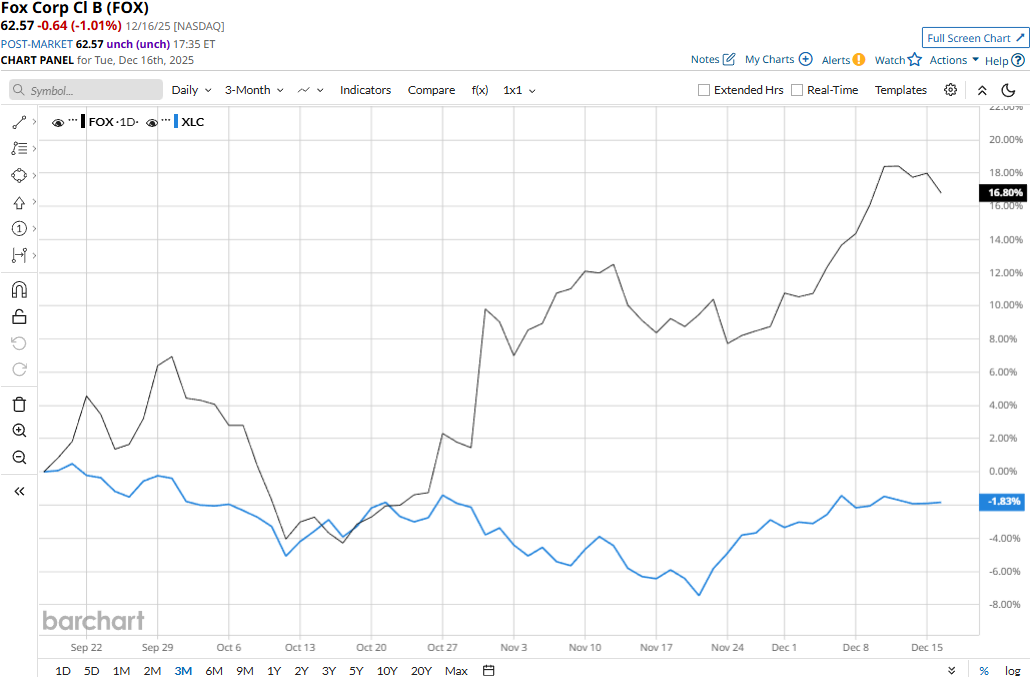Image resolution: width=1030 pixels, height=677 pixels.
Task: Open the 1x1 grid layout dropdown
Action: (x=519, y=90)
